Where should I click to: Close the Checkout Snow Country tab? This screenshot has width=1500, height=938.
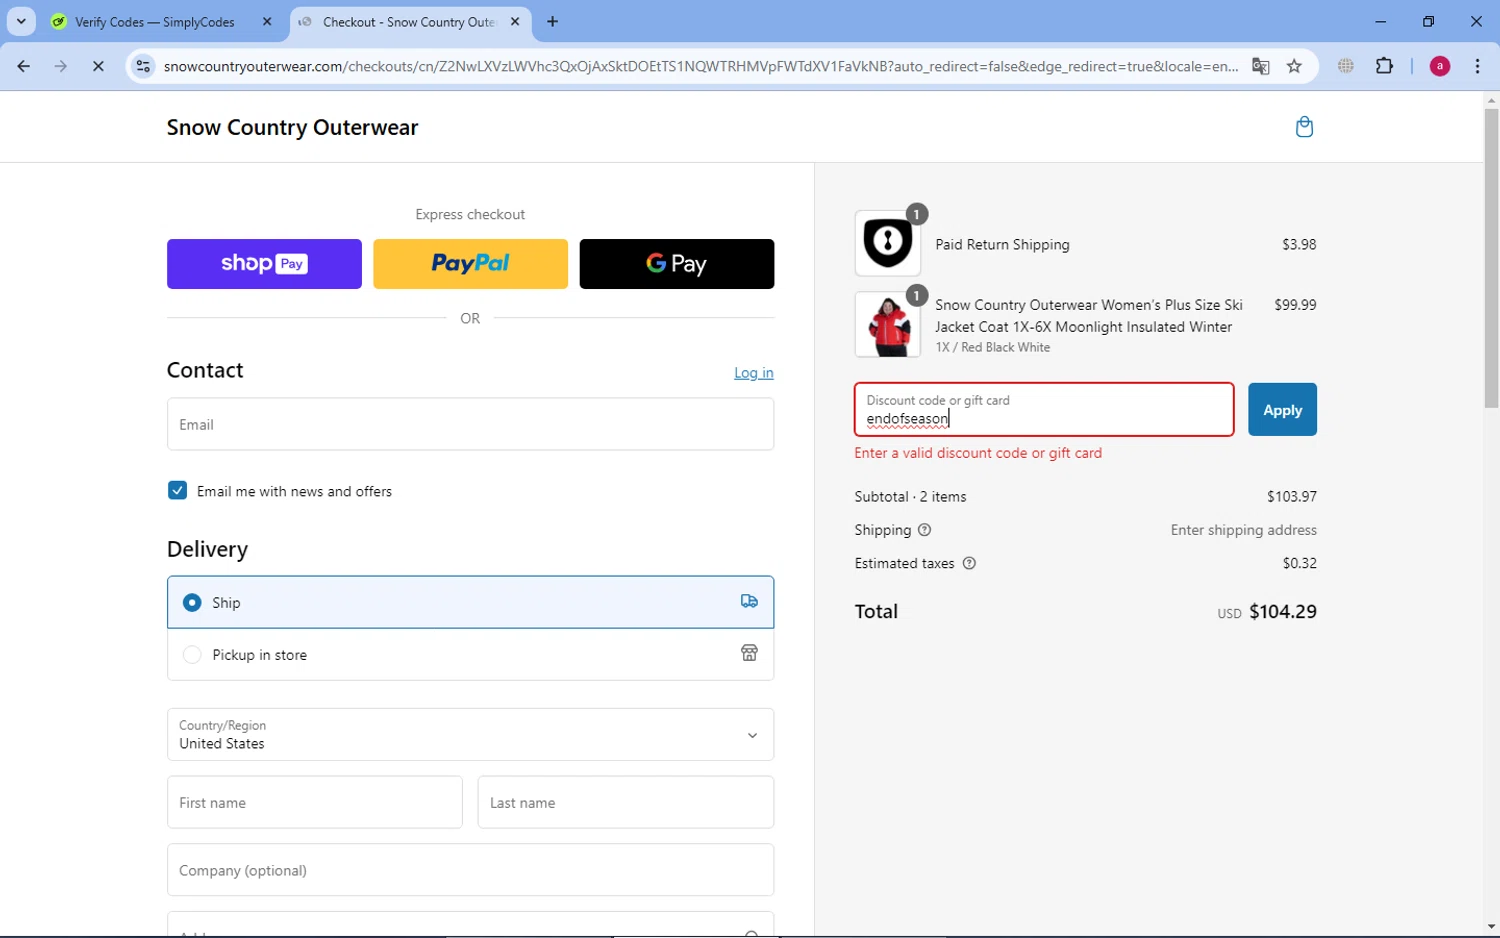[x=515, y=21]
